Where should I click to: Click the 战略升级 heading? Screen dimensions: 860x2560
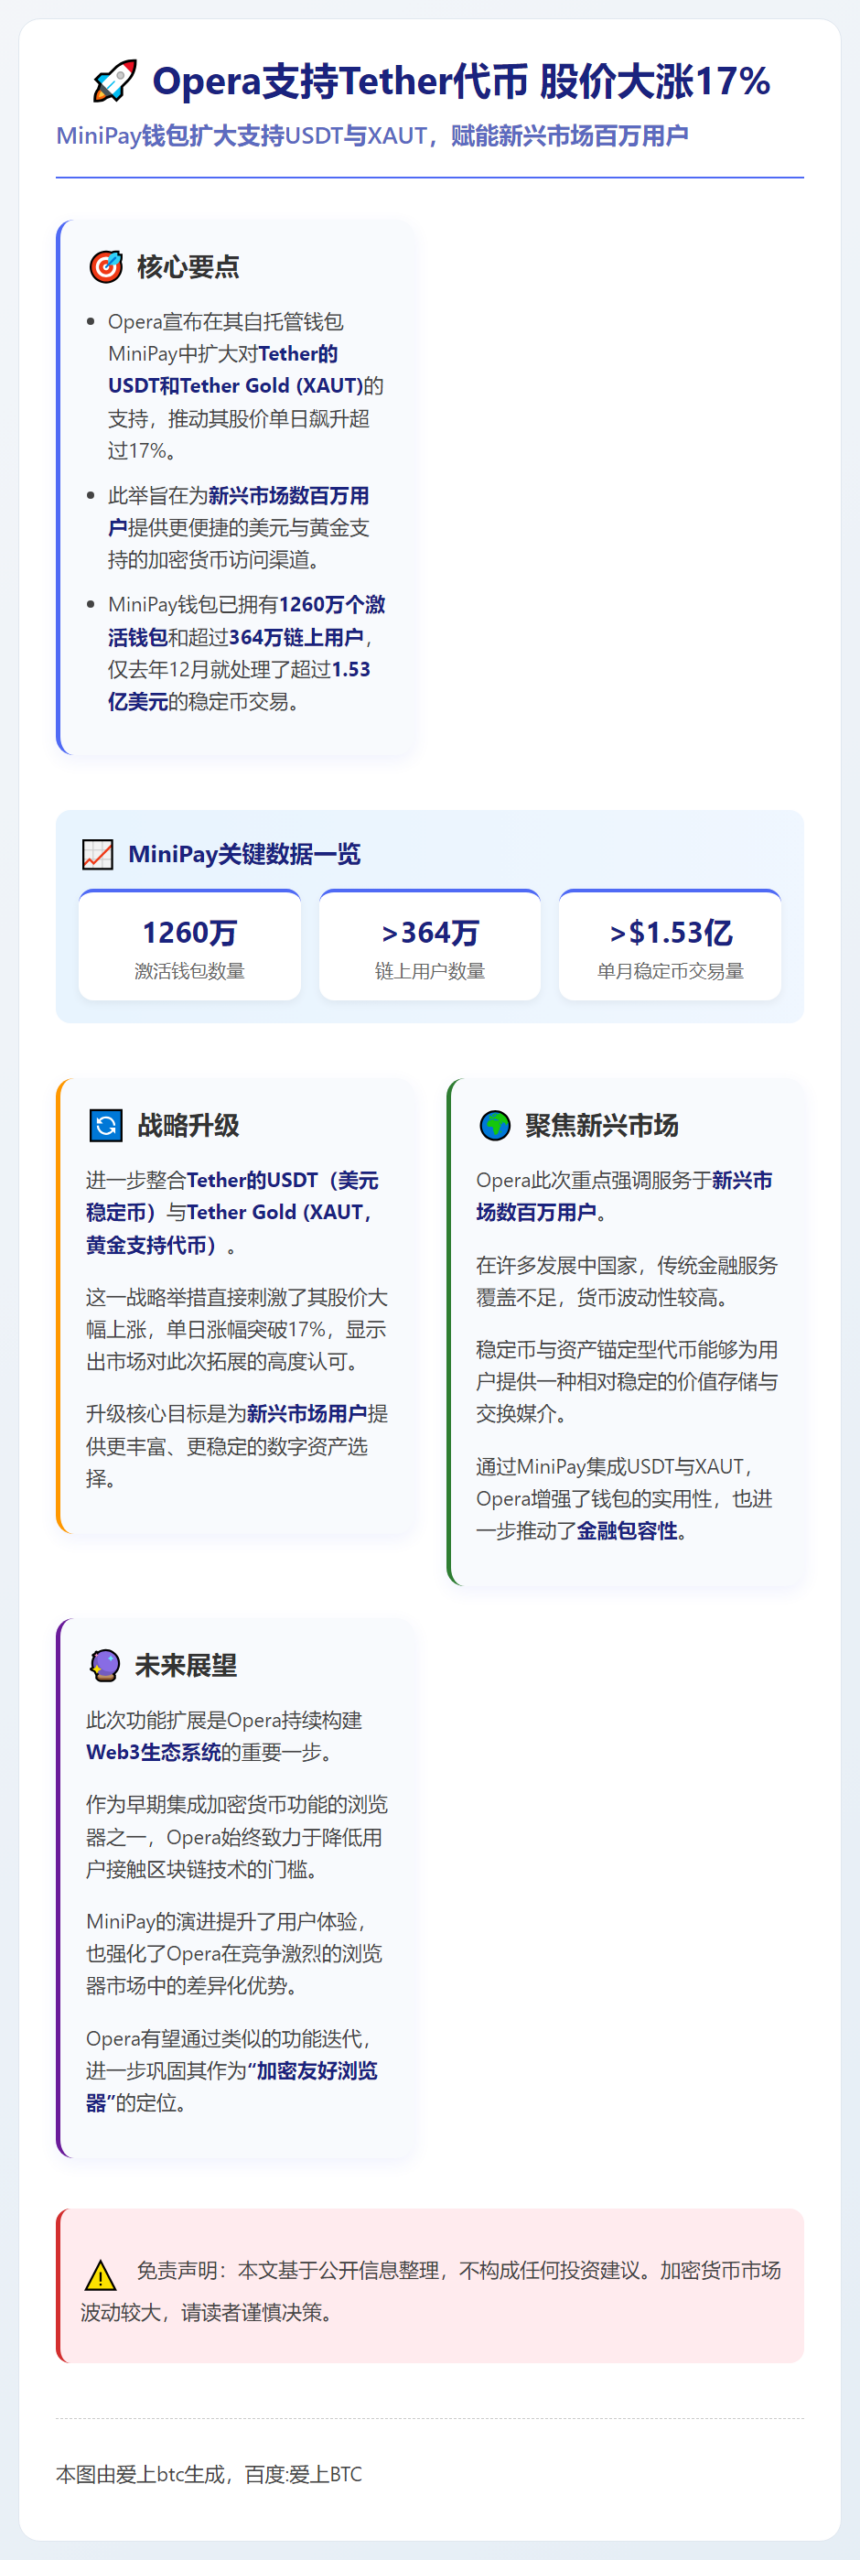(188, 1125)
